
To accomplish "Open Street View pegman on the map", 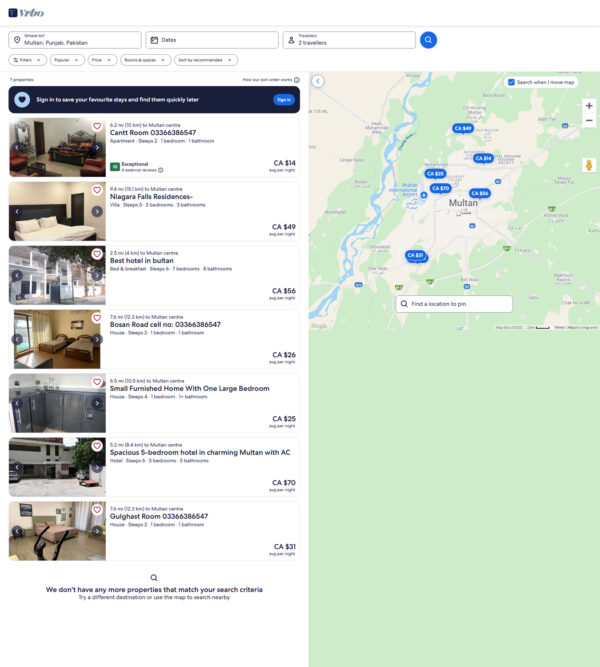I will (x=589, y=165).
